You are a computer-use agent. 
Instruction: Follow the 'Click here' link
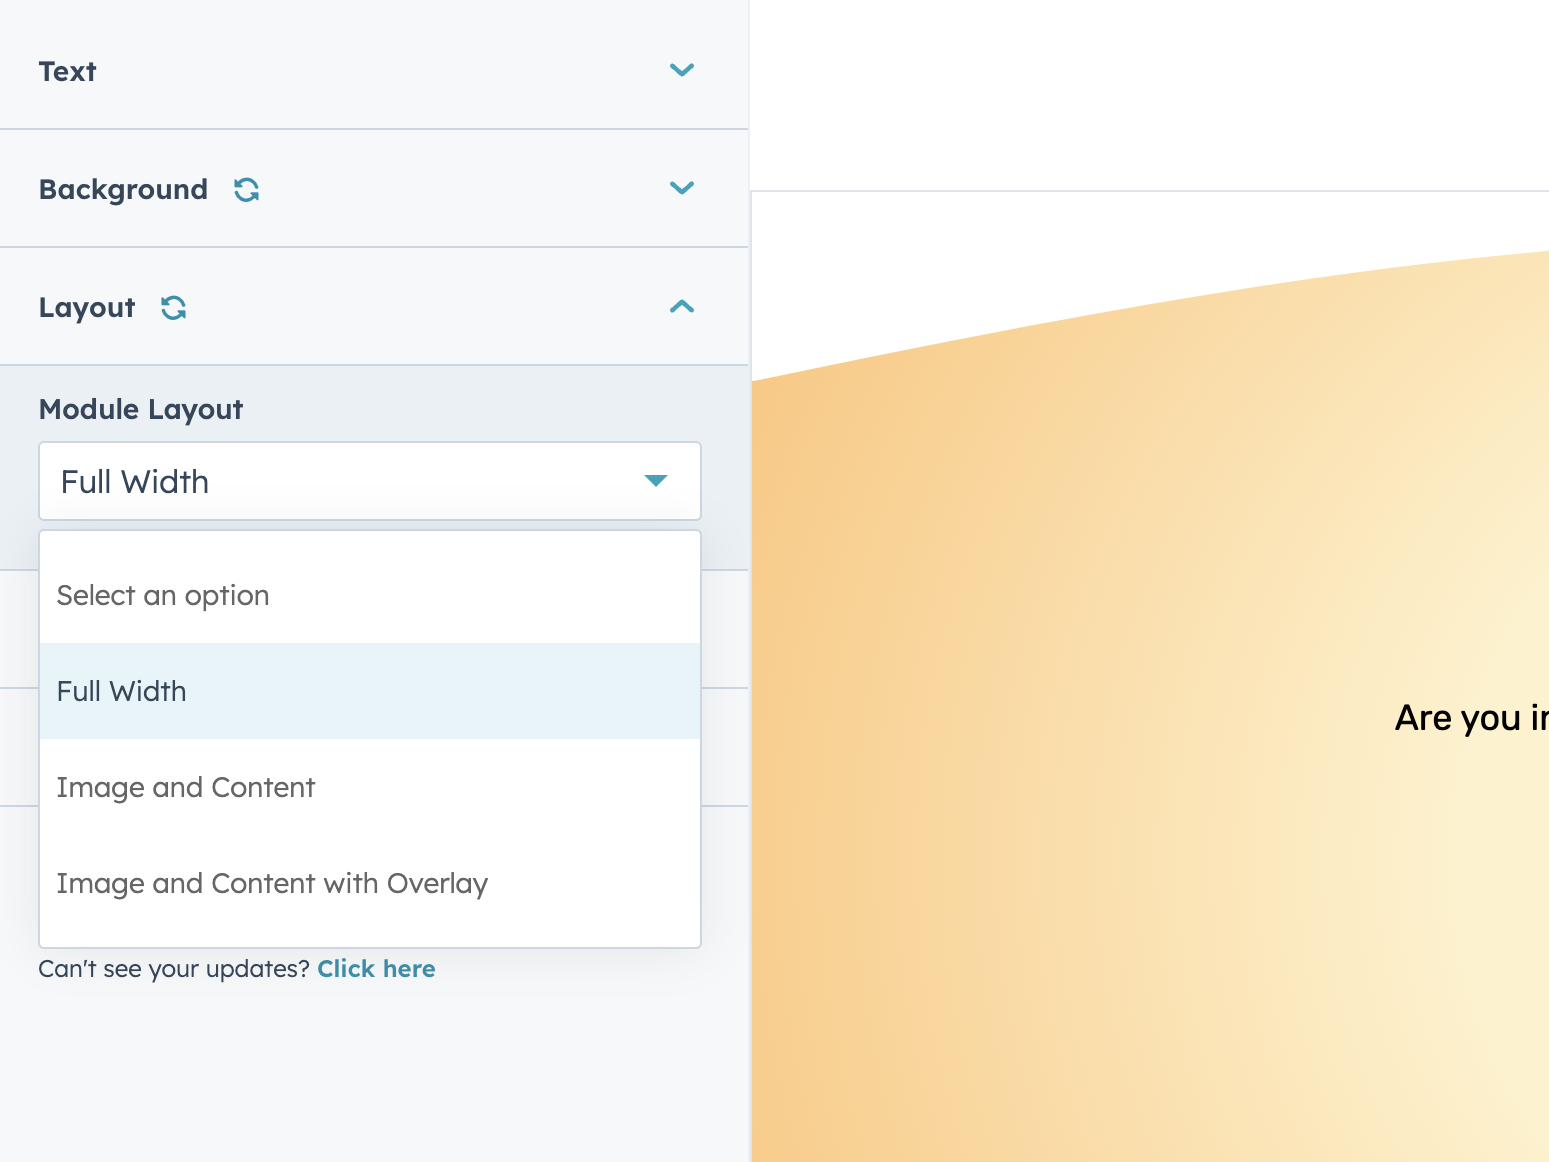[x=376, y=969]
